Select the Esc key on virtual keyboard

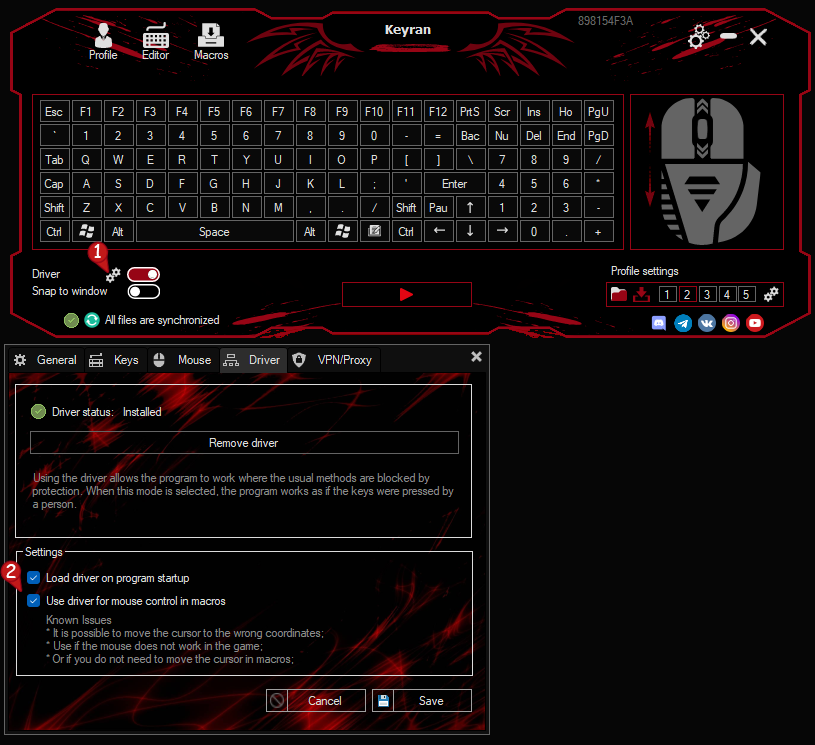click(x=54, y=112)
